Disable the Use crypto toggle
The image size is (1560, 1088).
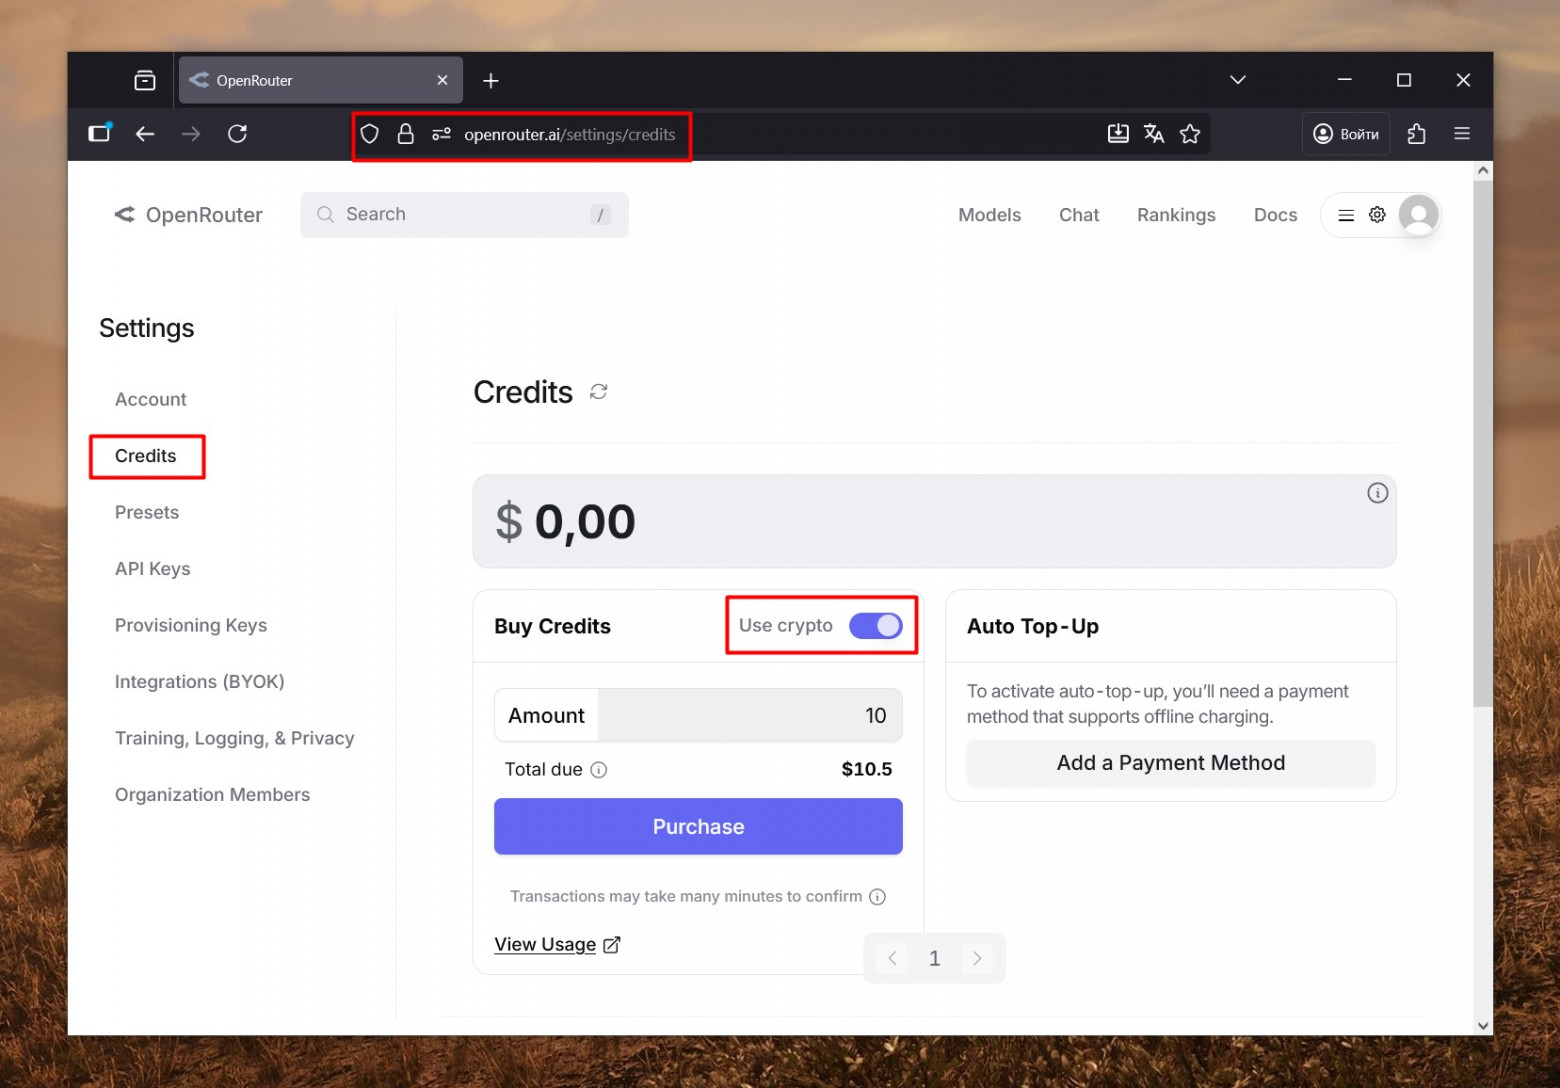pos(876,625)
